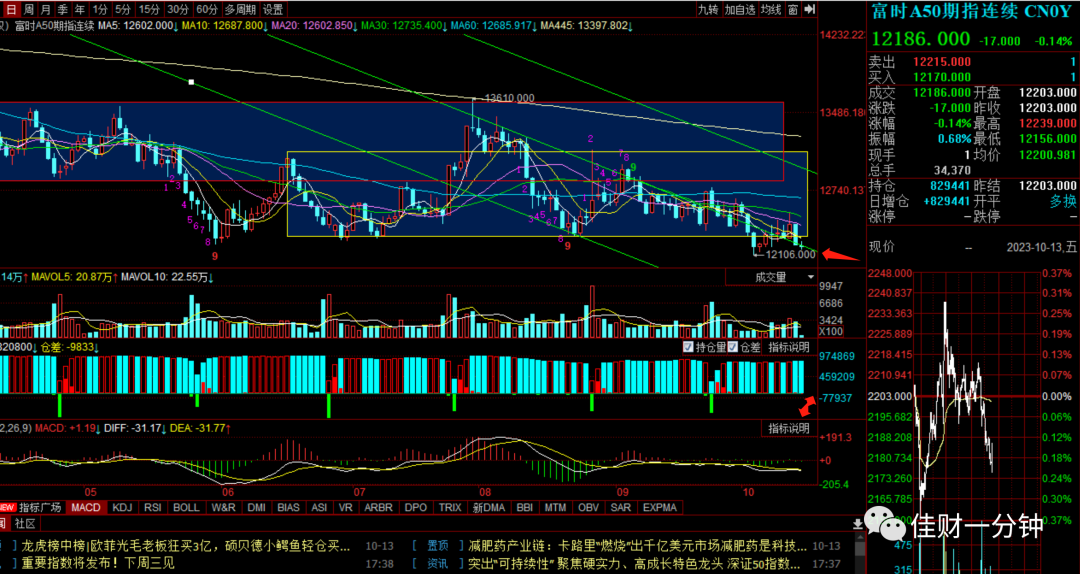
Task: Click the 均线 moving average button
Action: (x=771, y=10)
